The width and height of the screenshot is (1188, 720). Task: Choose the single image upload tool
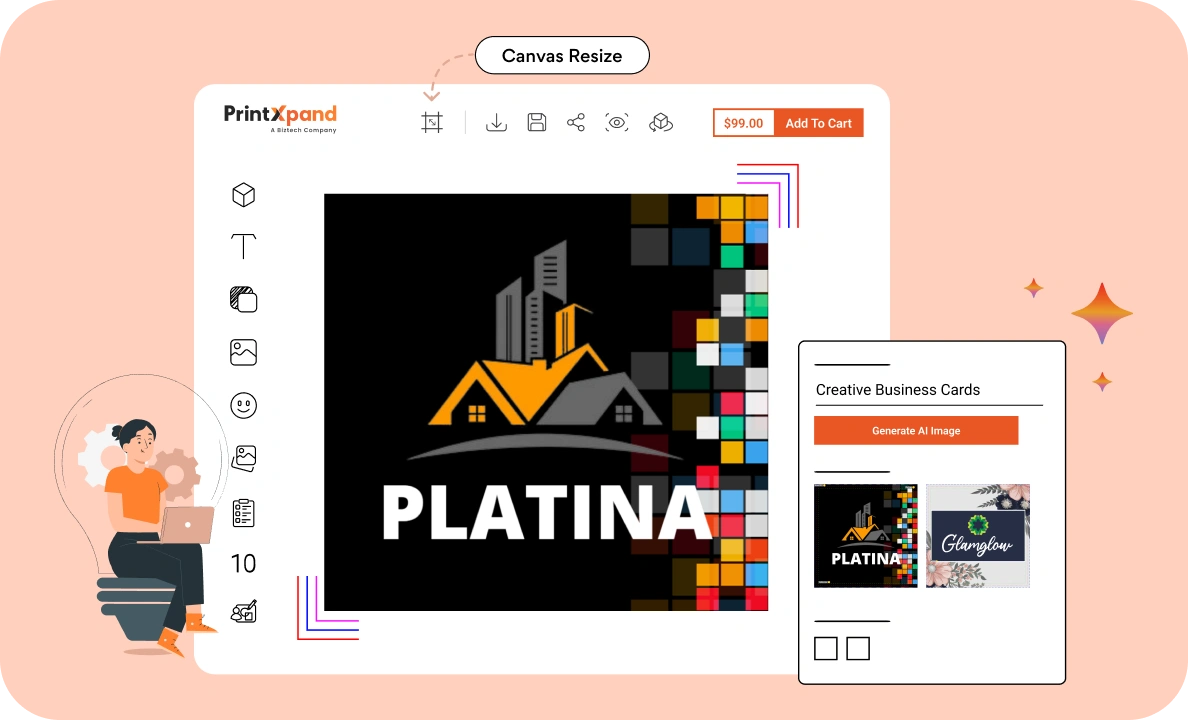coord(244,352)
